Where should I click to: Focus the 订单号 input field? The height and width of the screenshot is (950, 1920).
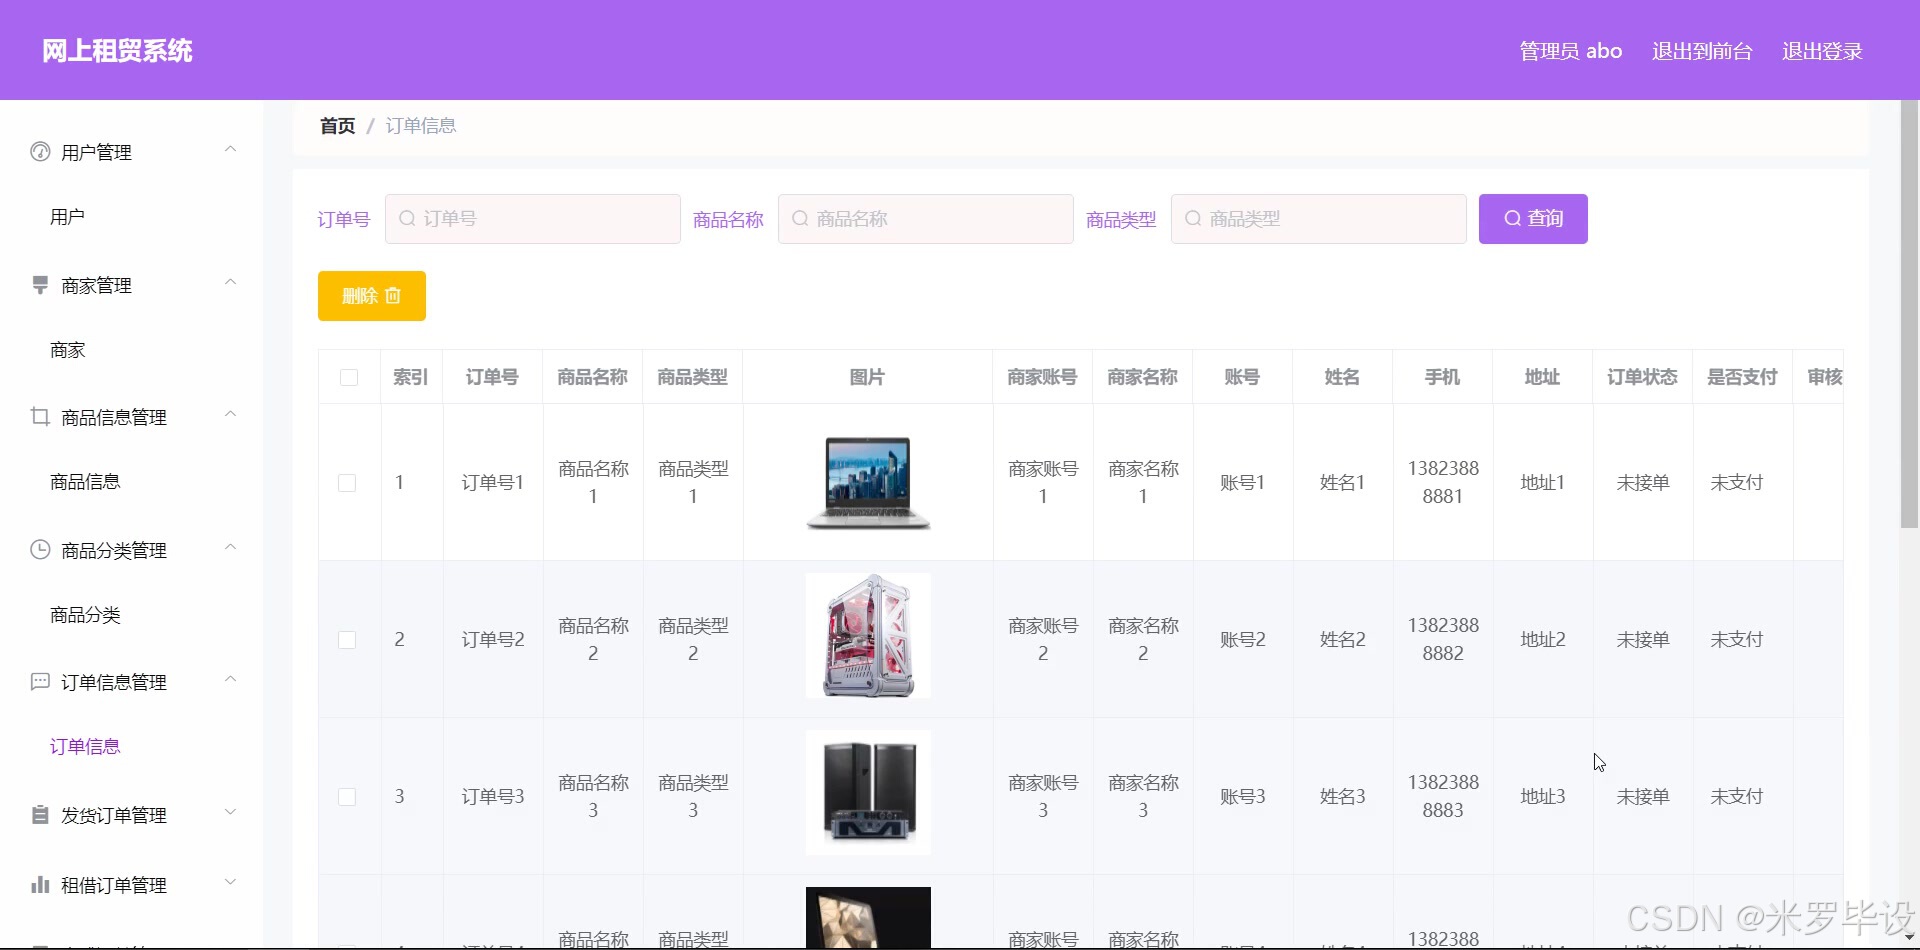pyautogui.click(x=533, y=219)
